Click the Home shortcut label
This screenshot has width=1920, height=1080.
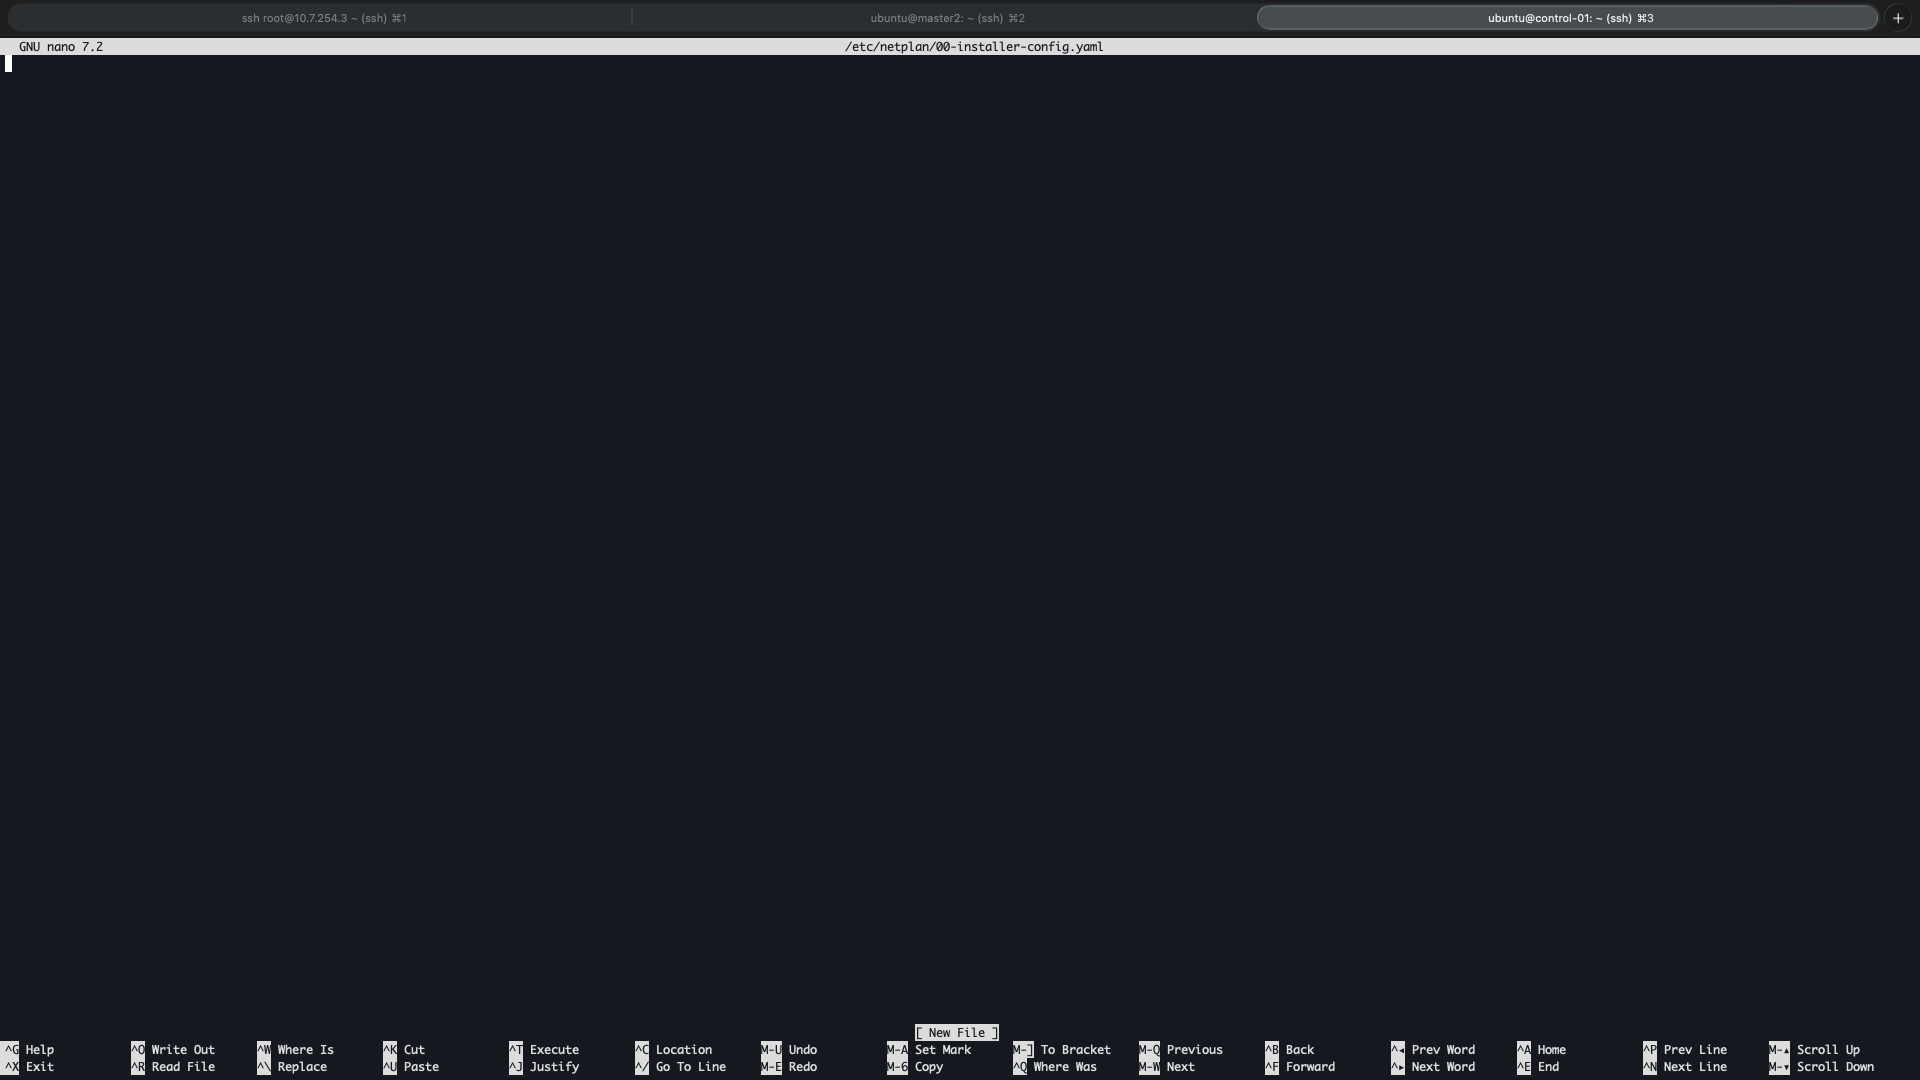click(x=1552, y=1050)
